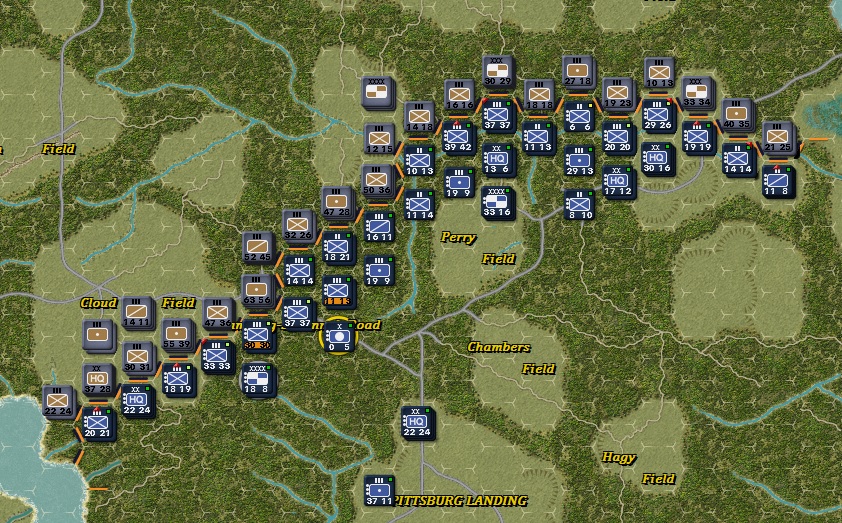Click the gray infantry unit 19 23
This screenshot has width=842, height=523.
click(617, 94)
